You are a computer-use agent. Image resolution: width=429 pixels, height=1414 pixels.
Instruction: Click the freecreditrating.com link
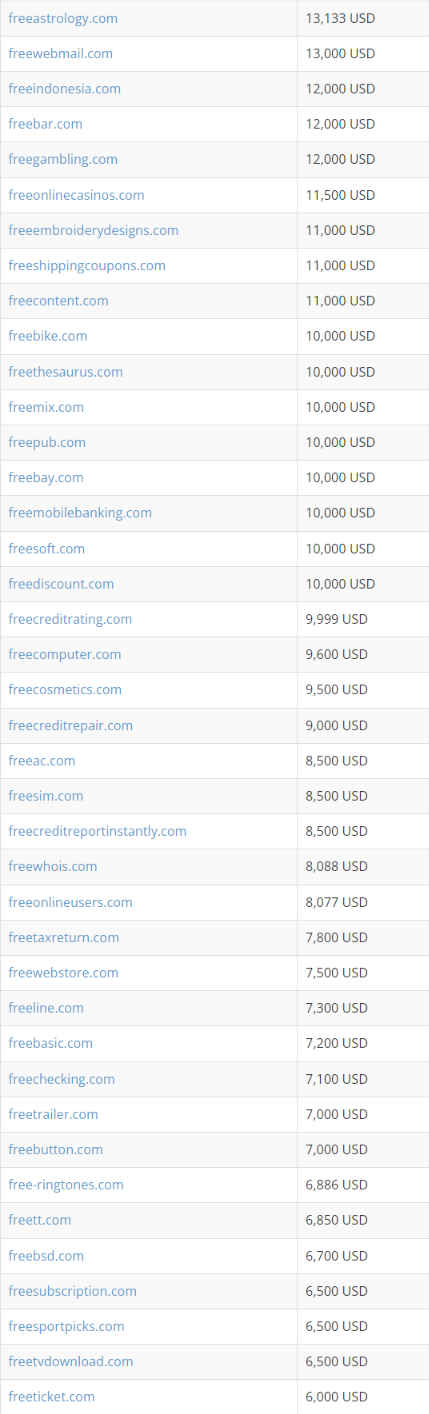(x=70, y=619)
